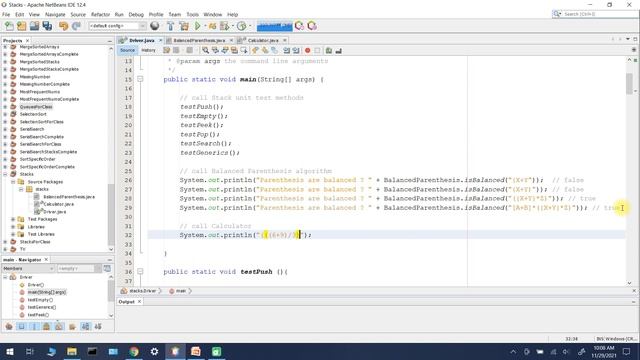
Task: Click the red Start Macro Recording icon
Action: [307, 50]
